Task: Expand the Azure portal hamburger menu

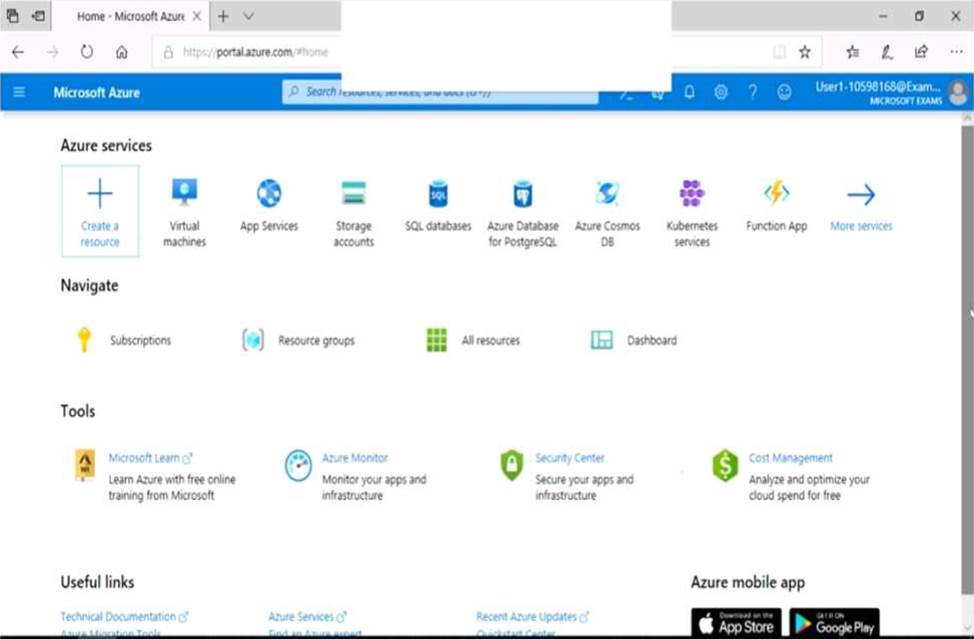Action: coord(19,92)
